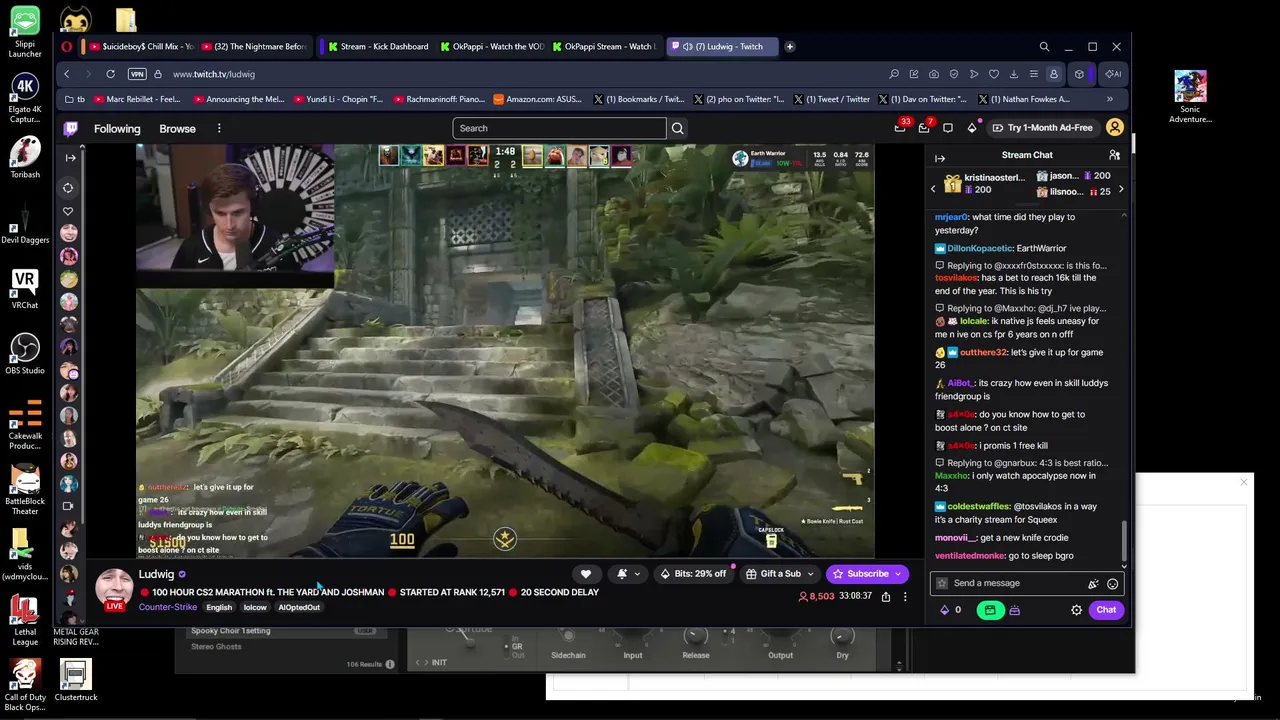The height and width of the screenshot is (720, 1280).
Task: Open the Marc Rebillet bookmark
Action: [x=136, y=99]
